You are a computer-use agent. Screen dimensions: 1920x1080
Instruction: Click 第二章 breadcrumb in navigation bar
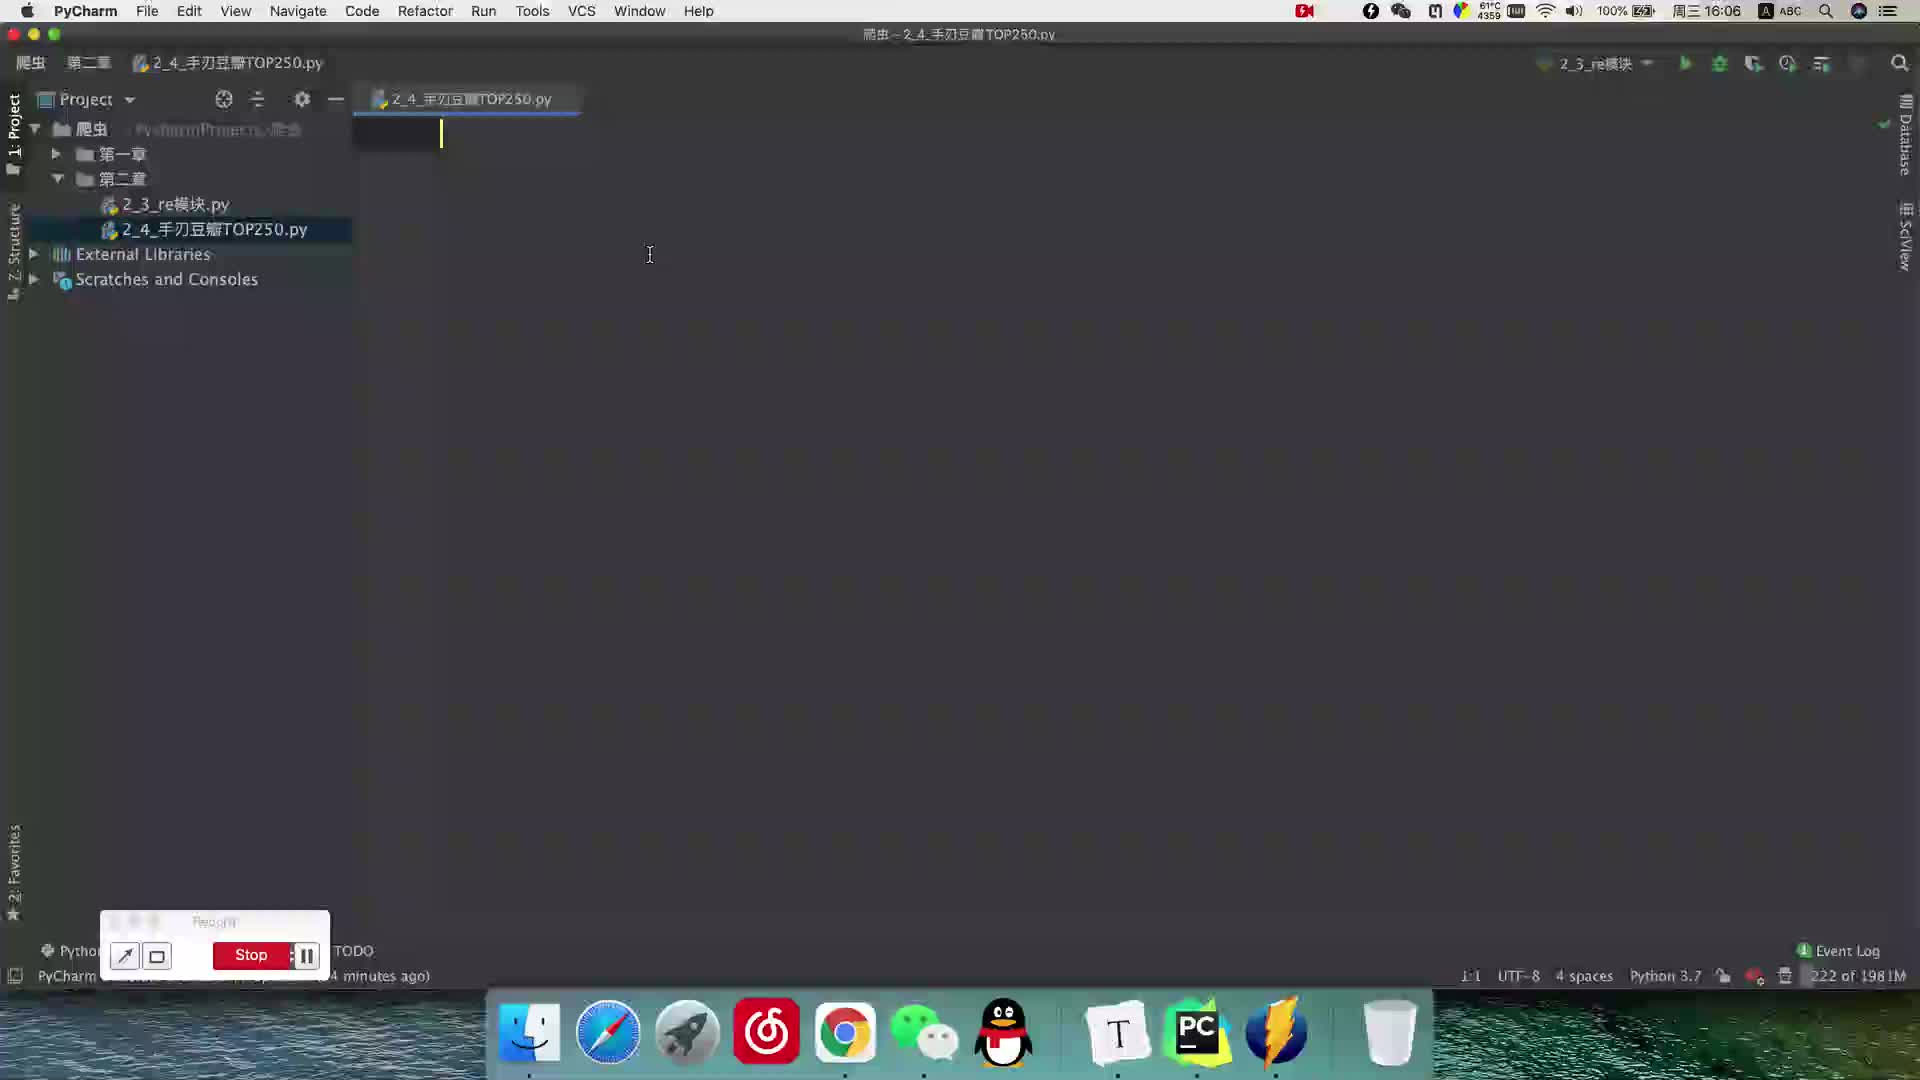(x=88, y=63)
